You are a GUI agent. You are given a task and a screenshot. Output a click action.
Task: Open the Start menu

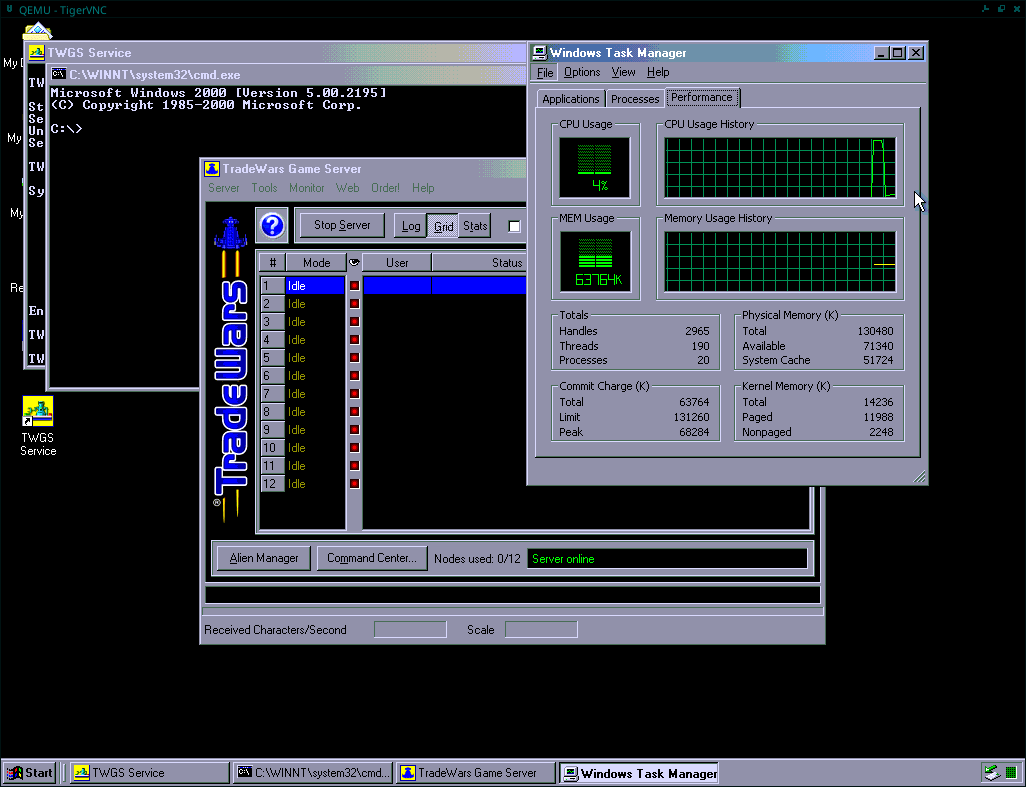tap(30, 773)
